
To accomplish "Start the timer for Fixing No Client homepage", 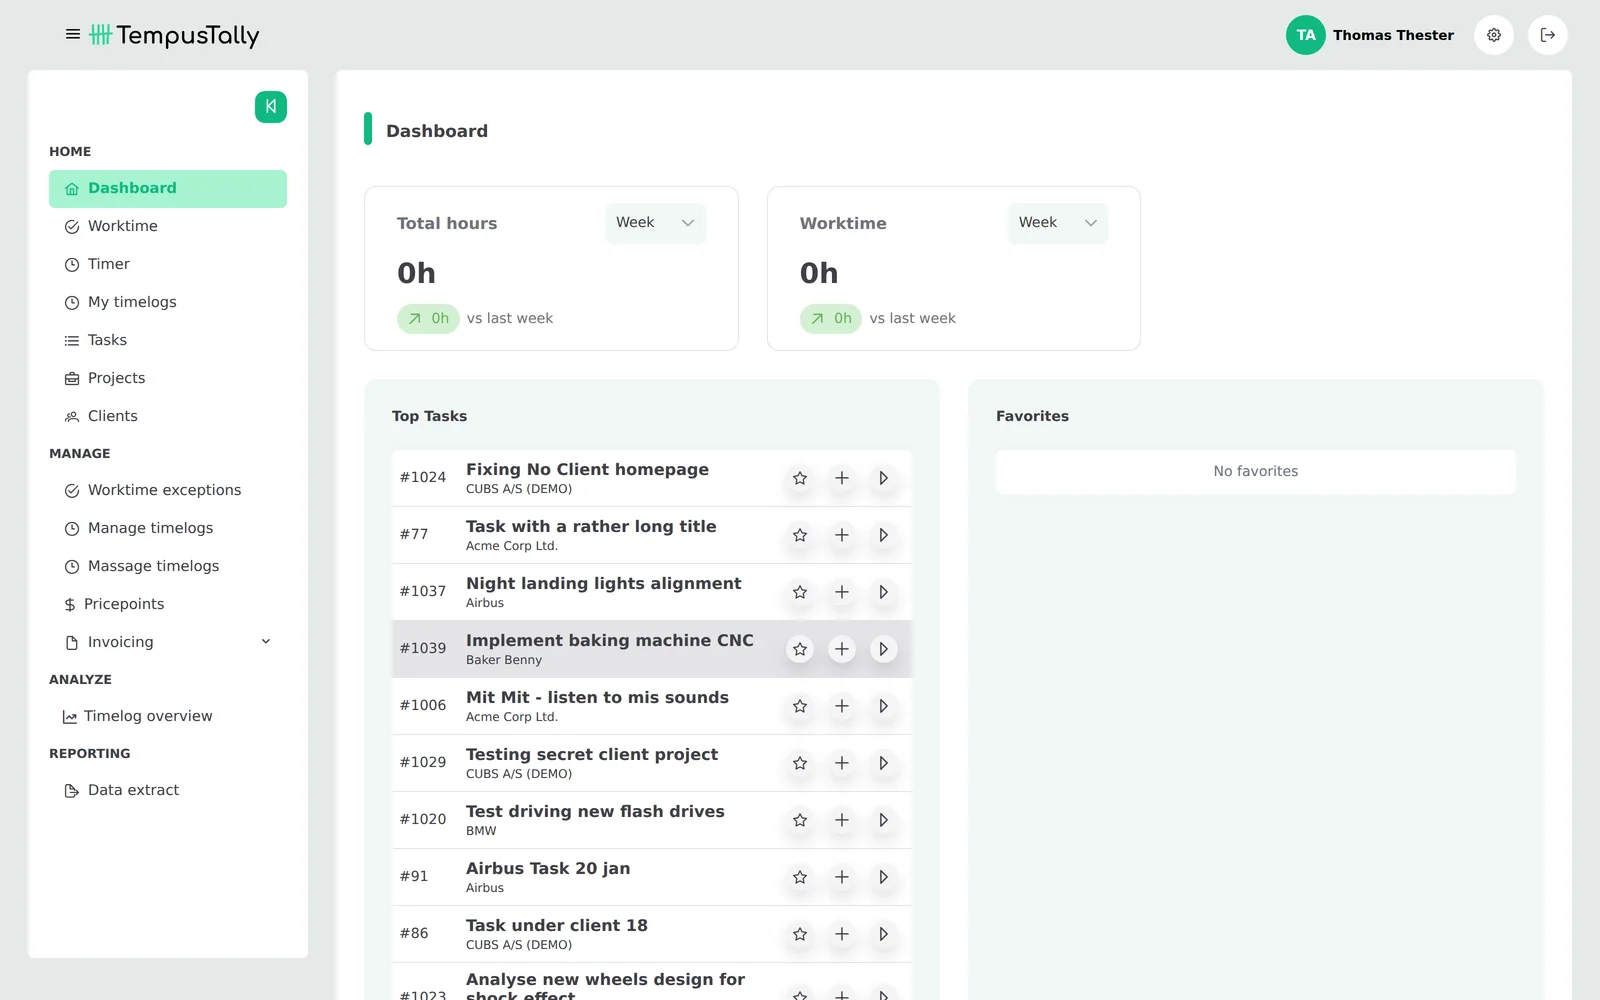I will pos(883,478).
